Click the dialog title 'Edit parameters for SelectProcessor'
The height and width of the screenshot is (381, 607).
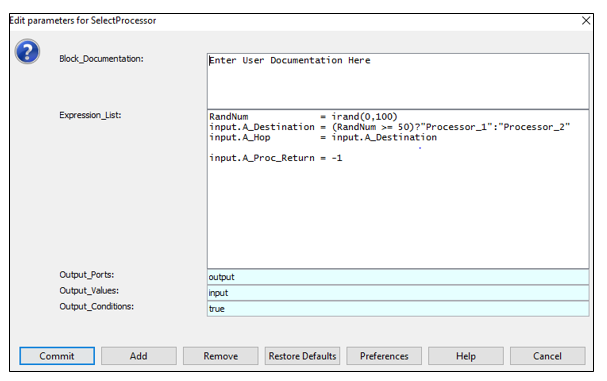pyautogui.click(x=83, y=21)
